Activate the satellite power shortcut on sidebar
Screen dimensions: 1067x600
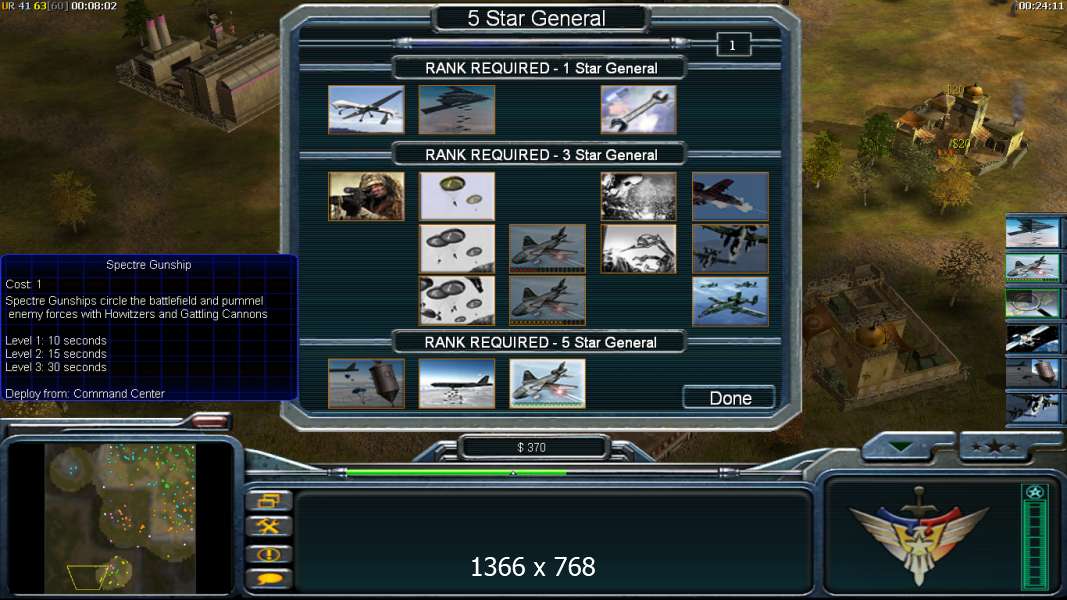click(x=1032, y=338)
